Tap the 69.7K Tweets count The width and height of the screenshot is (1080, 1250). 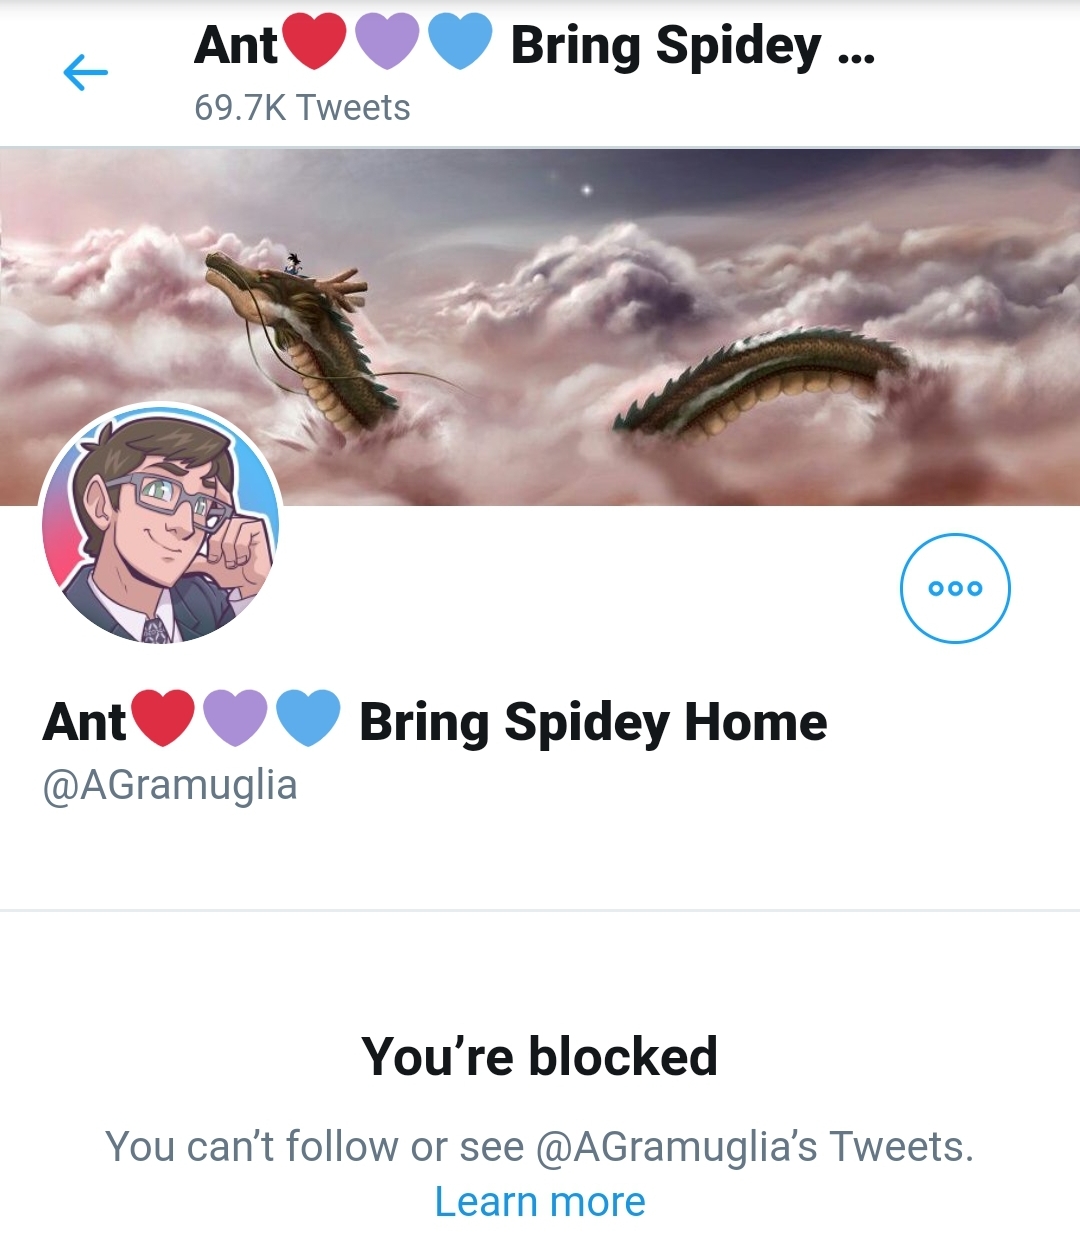click(x=302, y=108)
